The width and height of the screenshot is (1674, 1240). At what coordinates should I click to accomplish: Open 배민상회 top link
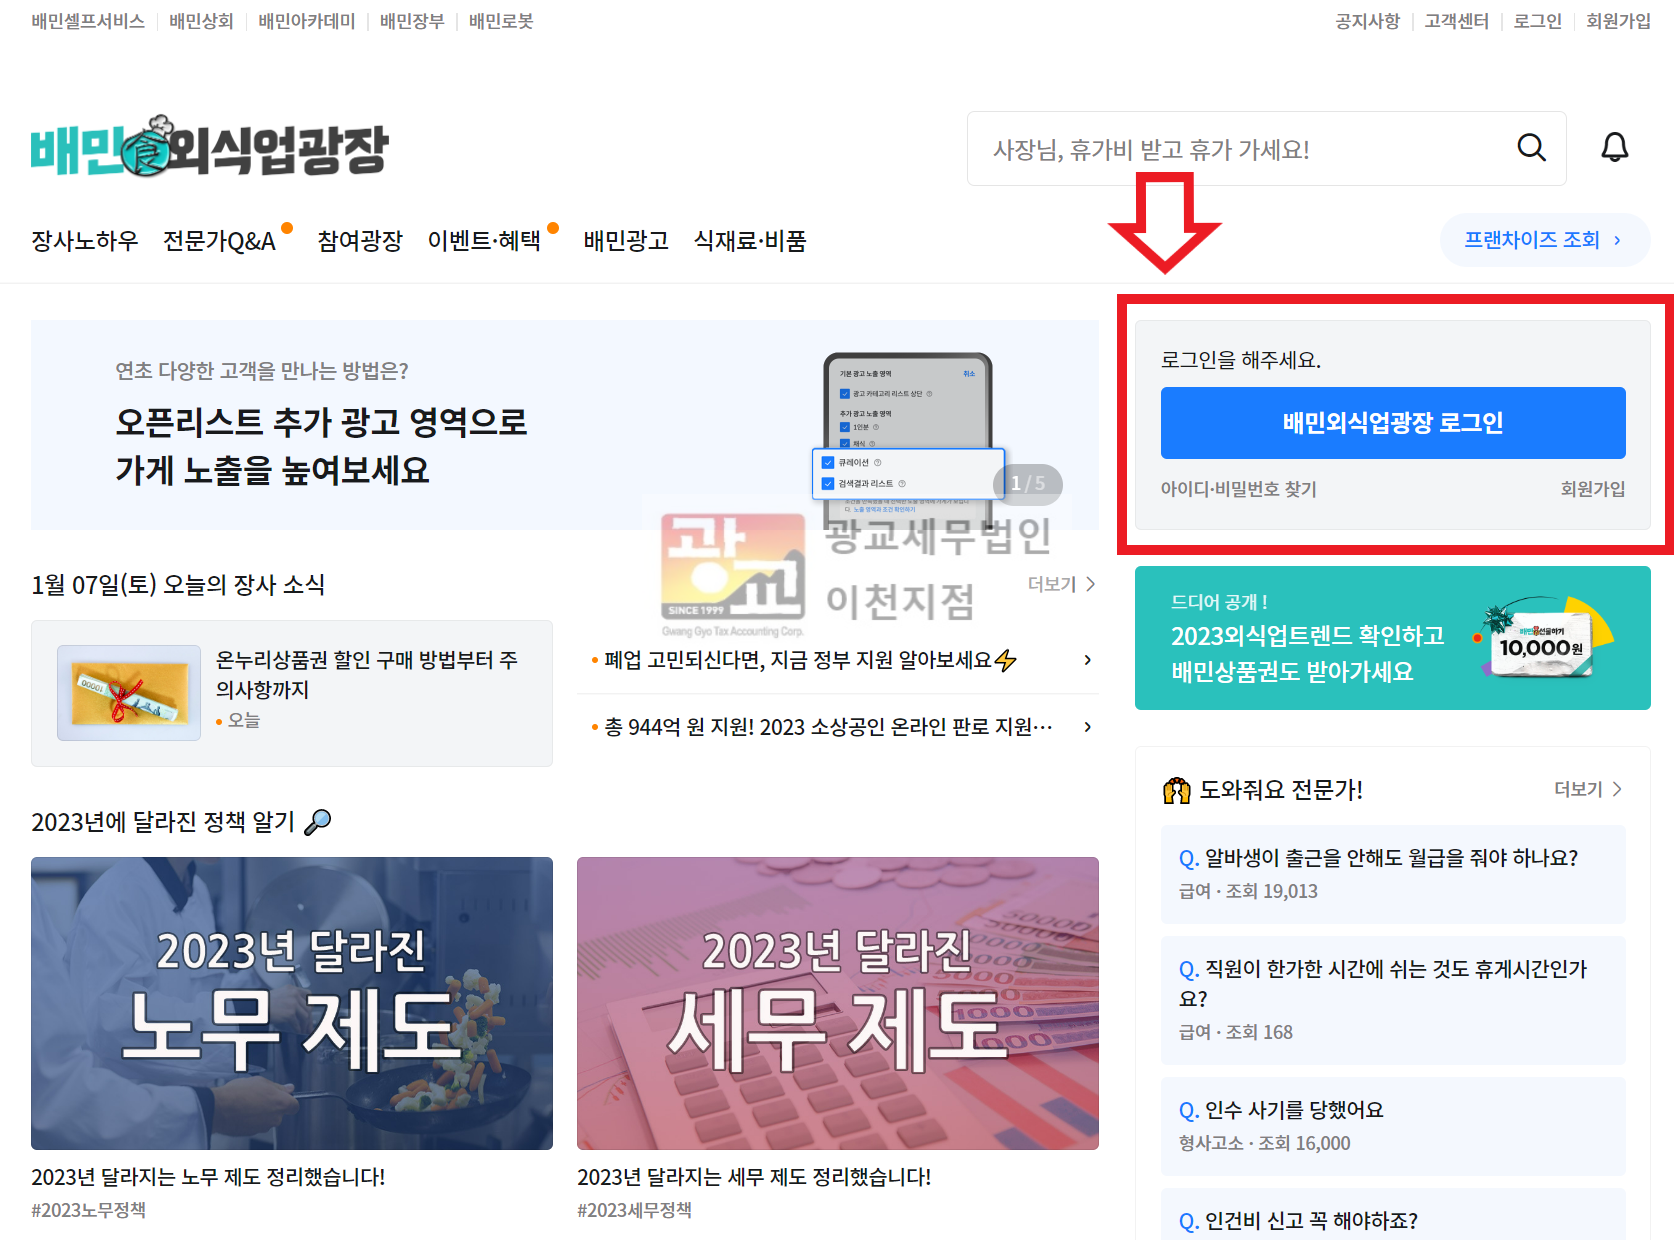pos(201,21)
